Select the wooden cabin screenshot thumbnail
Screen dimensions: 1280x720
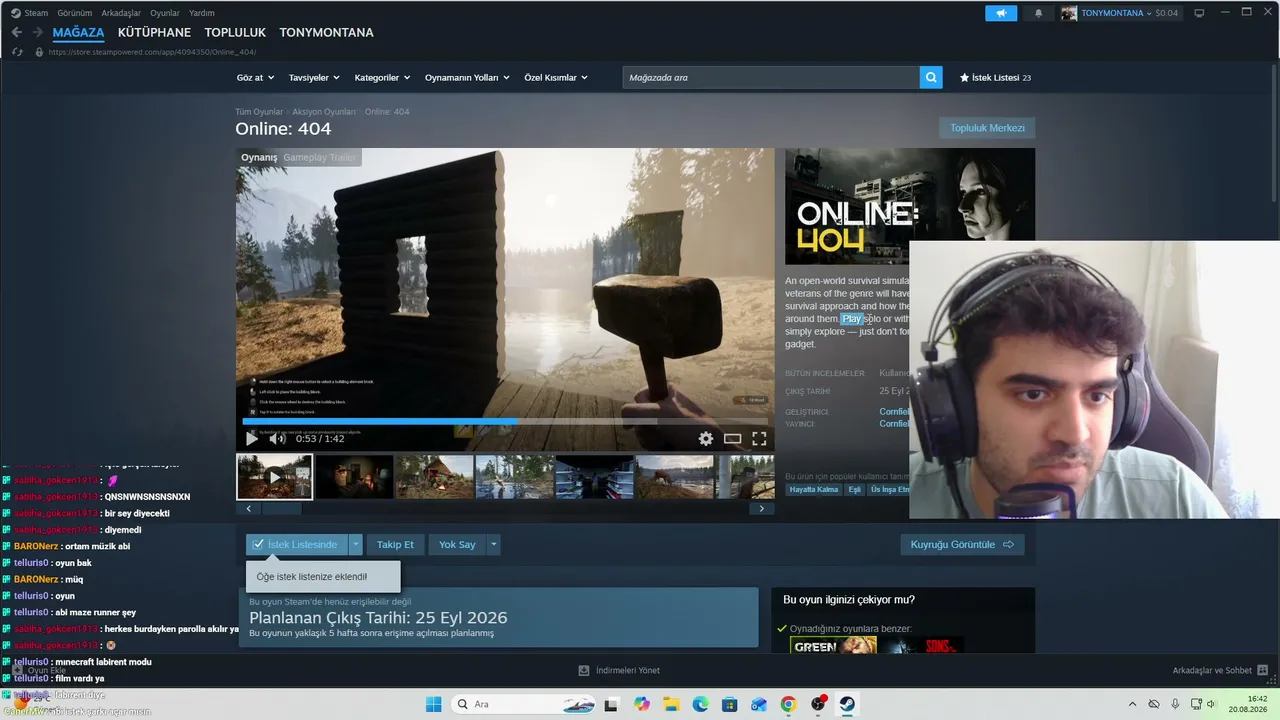click(435, 476)
